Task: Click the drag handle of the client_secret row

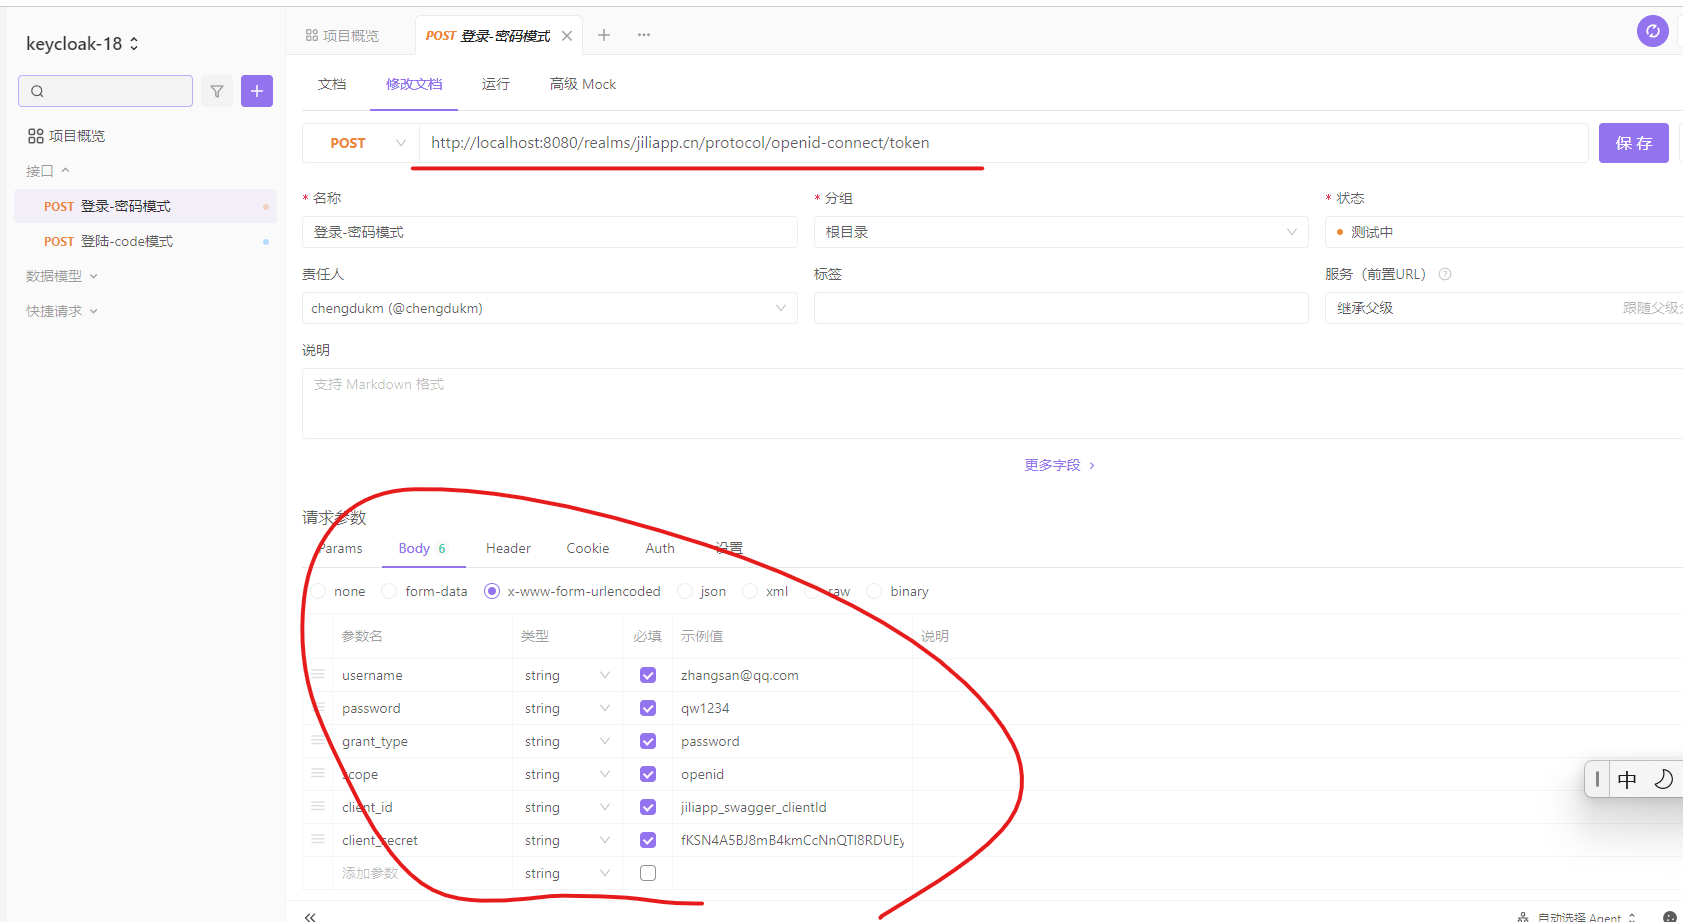Action: (318, 840)
